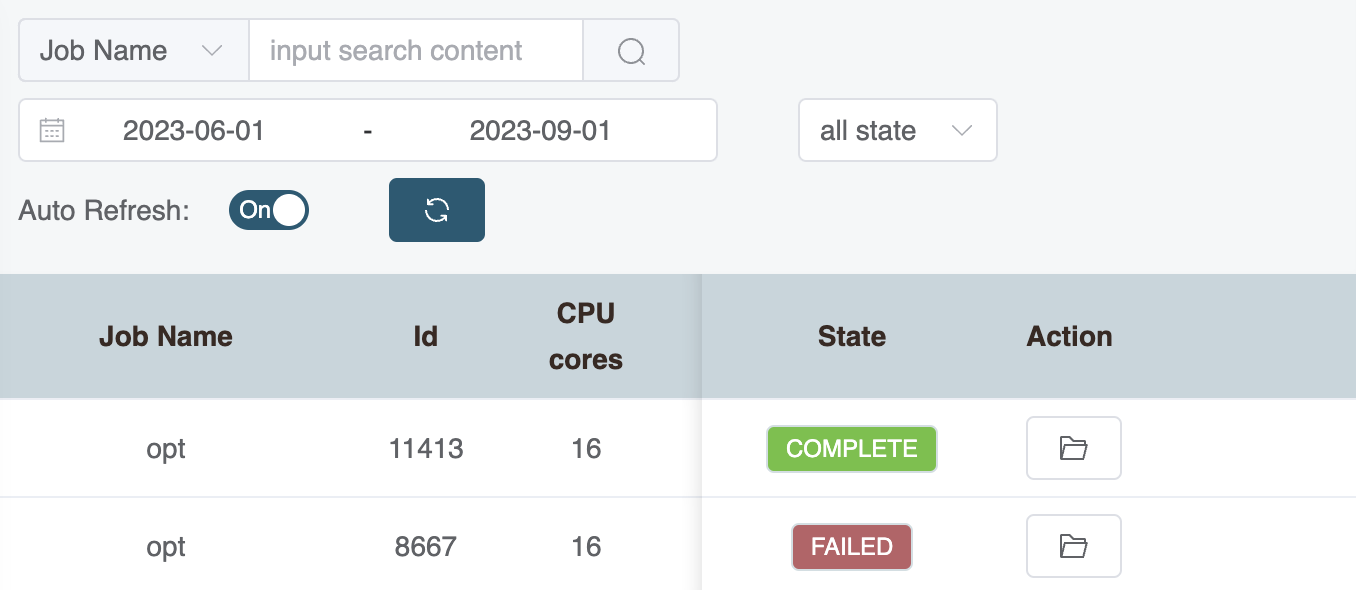The width and height of the screenshot is (1356, 590).
Task: Click the CPU cores column header
Action: pos(586,337)
